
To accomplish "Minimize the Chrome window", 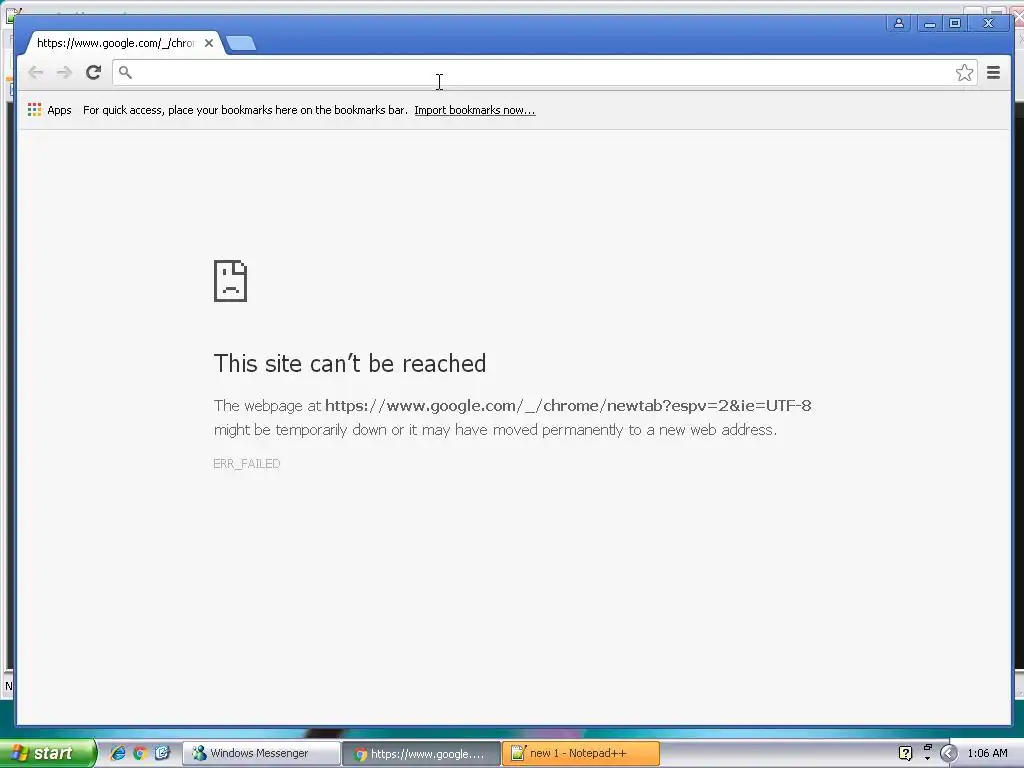I will [x=929, y=24].
